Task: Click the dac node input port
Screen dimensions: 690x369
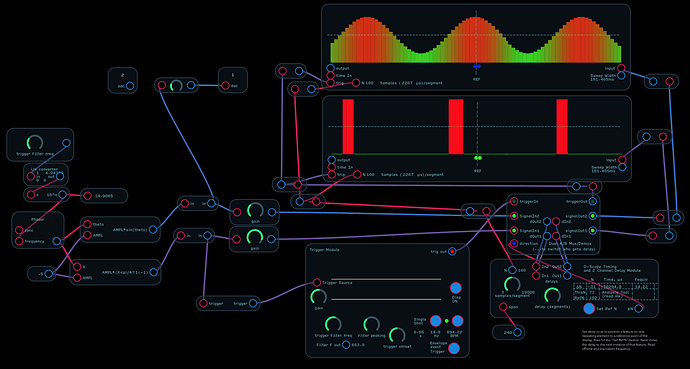Action: (225, 86)
